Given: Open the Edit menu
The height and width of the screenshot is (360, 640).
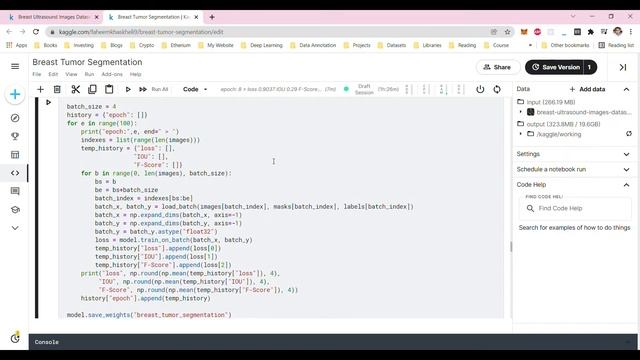Looking at the screenshot, I should pos(53,74).
